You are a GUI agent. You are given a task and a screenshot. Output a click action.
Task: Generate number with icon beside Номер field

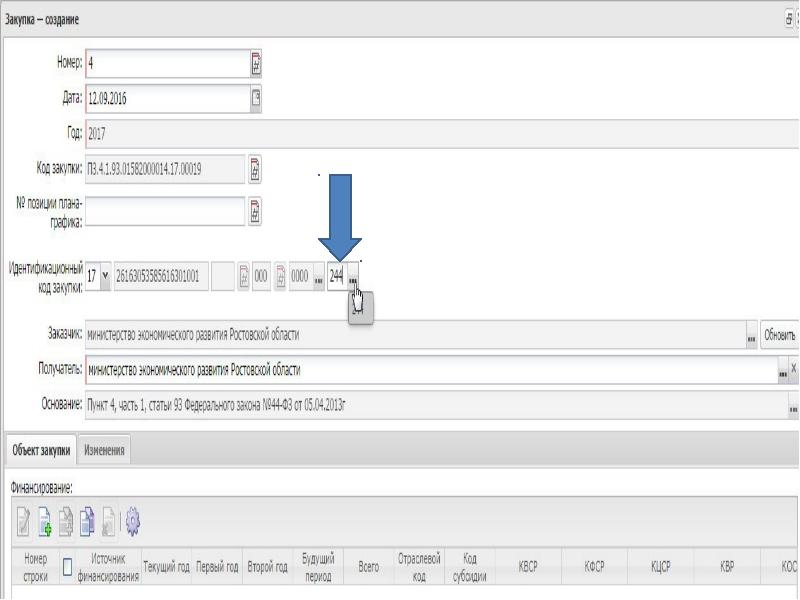pos(256,64)
